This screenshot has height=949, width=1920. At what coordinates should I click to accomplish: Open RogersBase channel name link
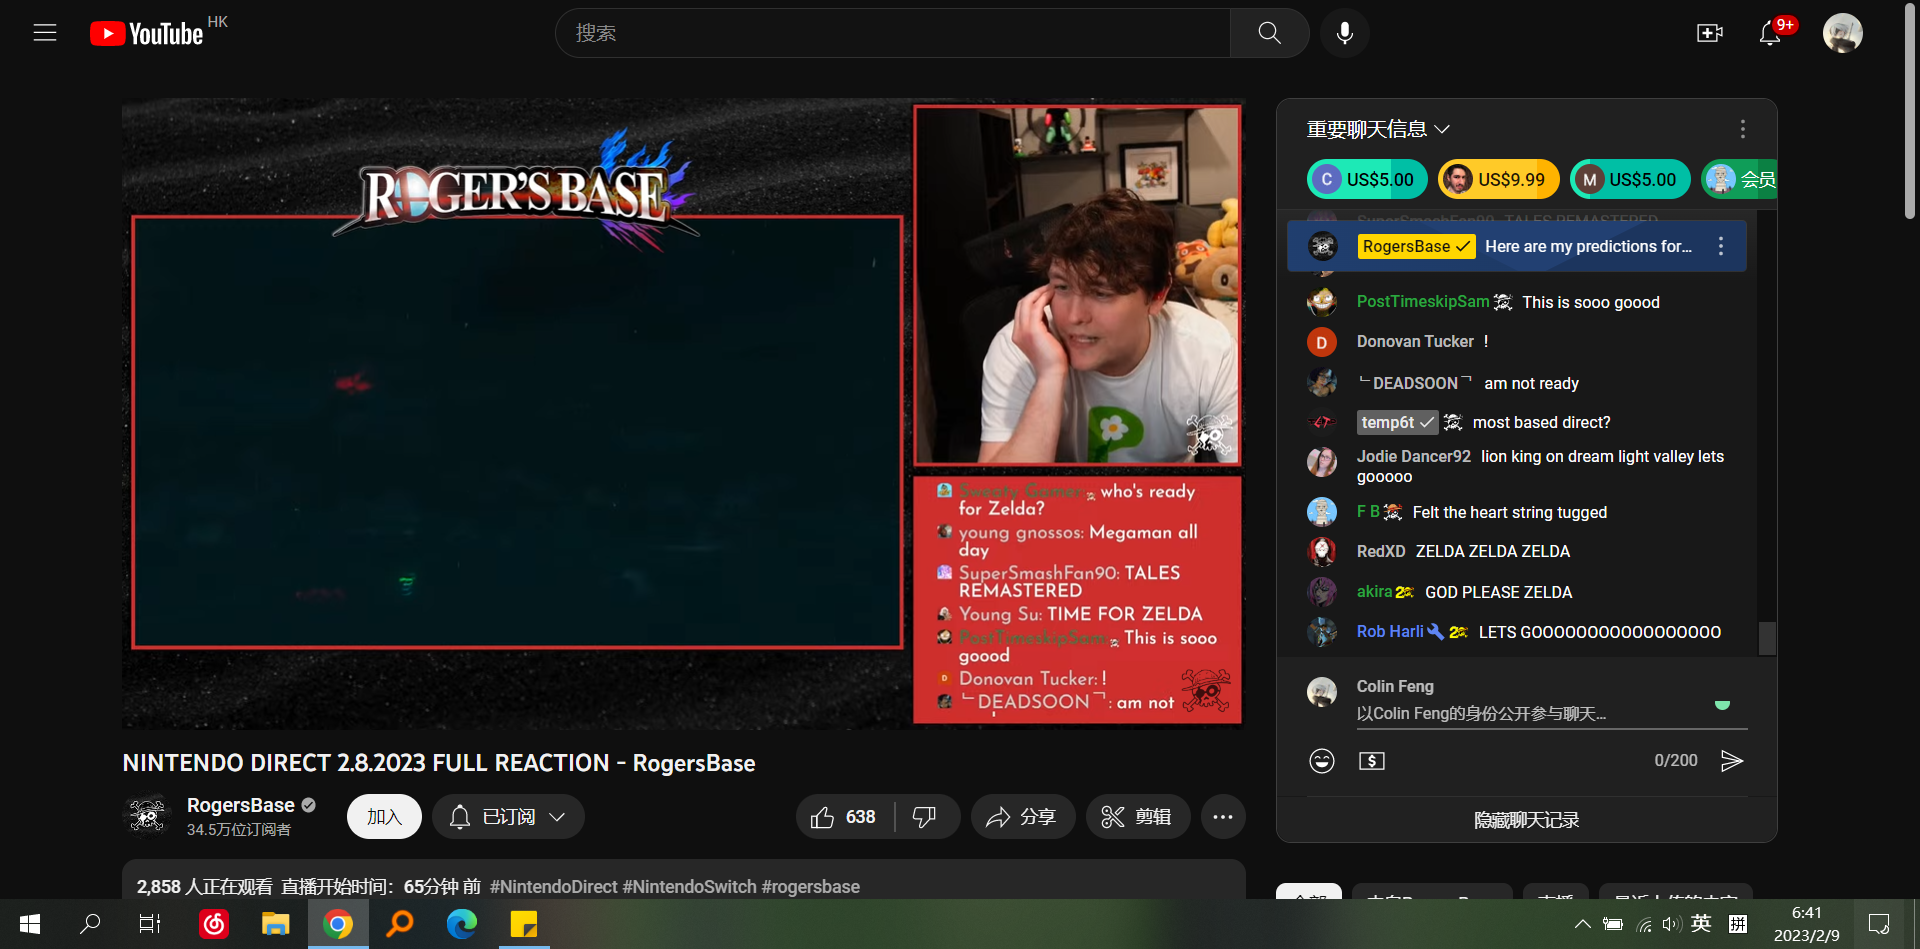click(x=241, y=805)
